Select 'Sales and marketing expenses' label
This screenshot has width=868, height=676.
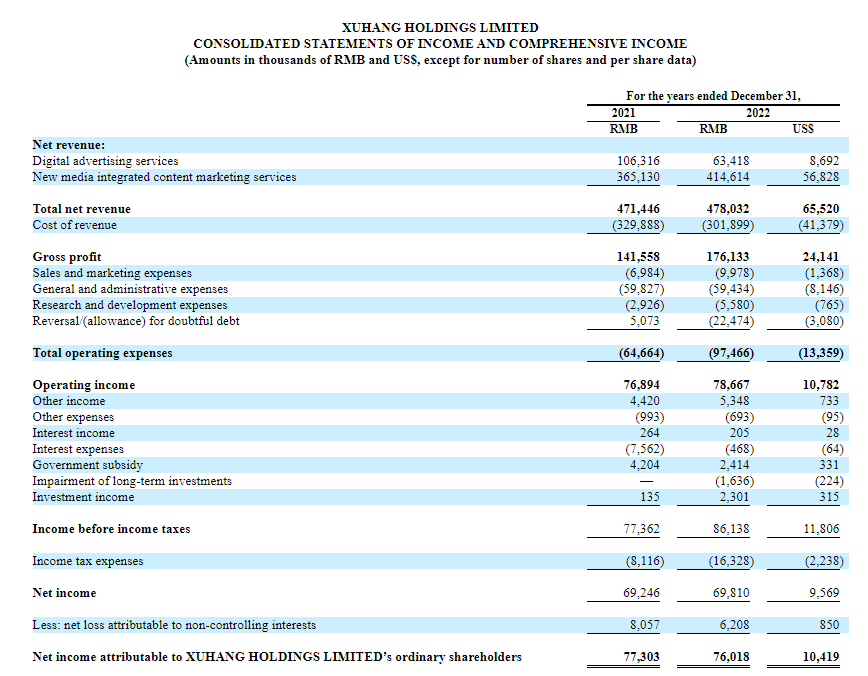[112, 273]
